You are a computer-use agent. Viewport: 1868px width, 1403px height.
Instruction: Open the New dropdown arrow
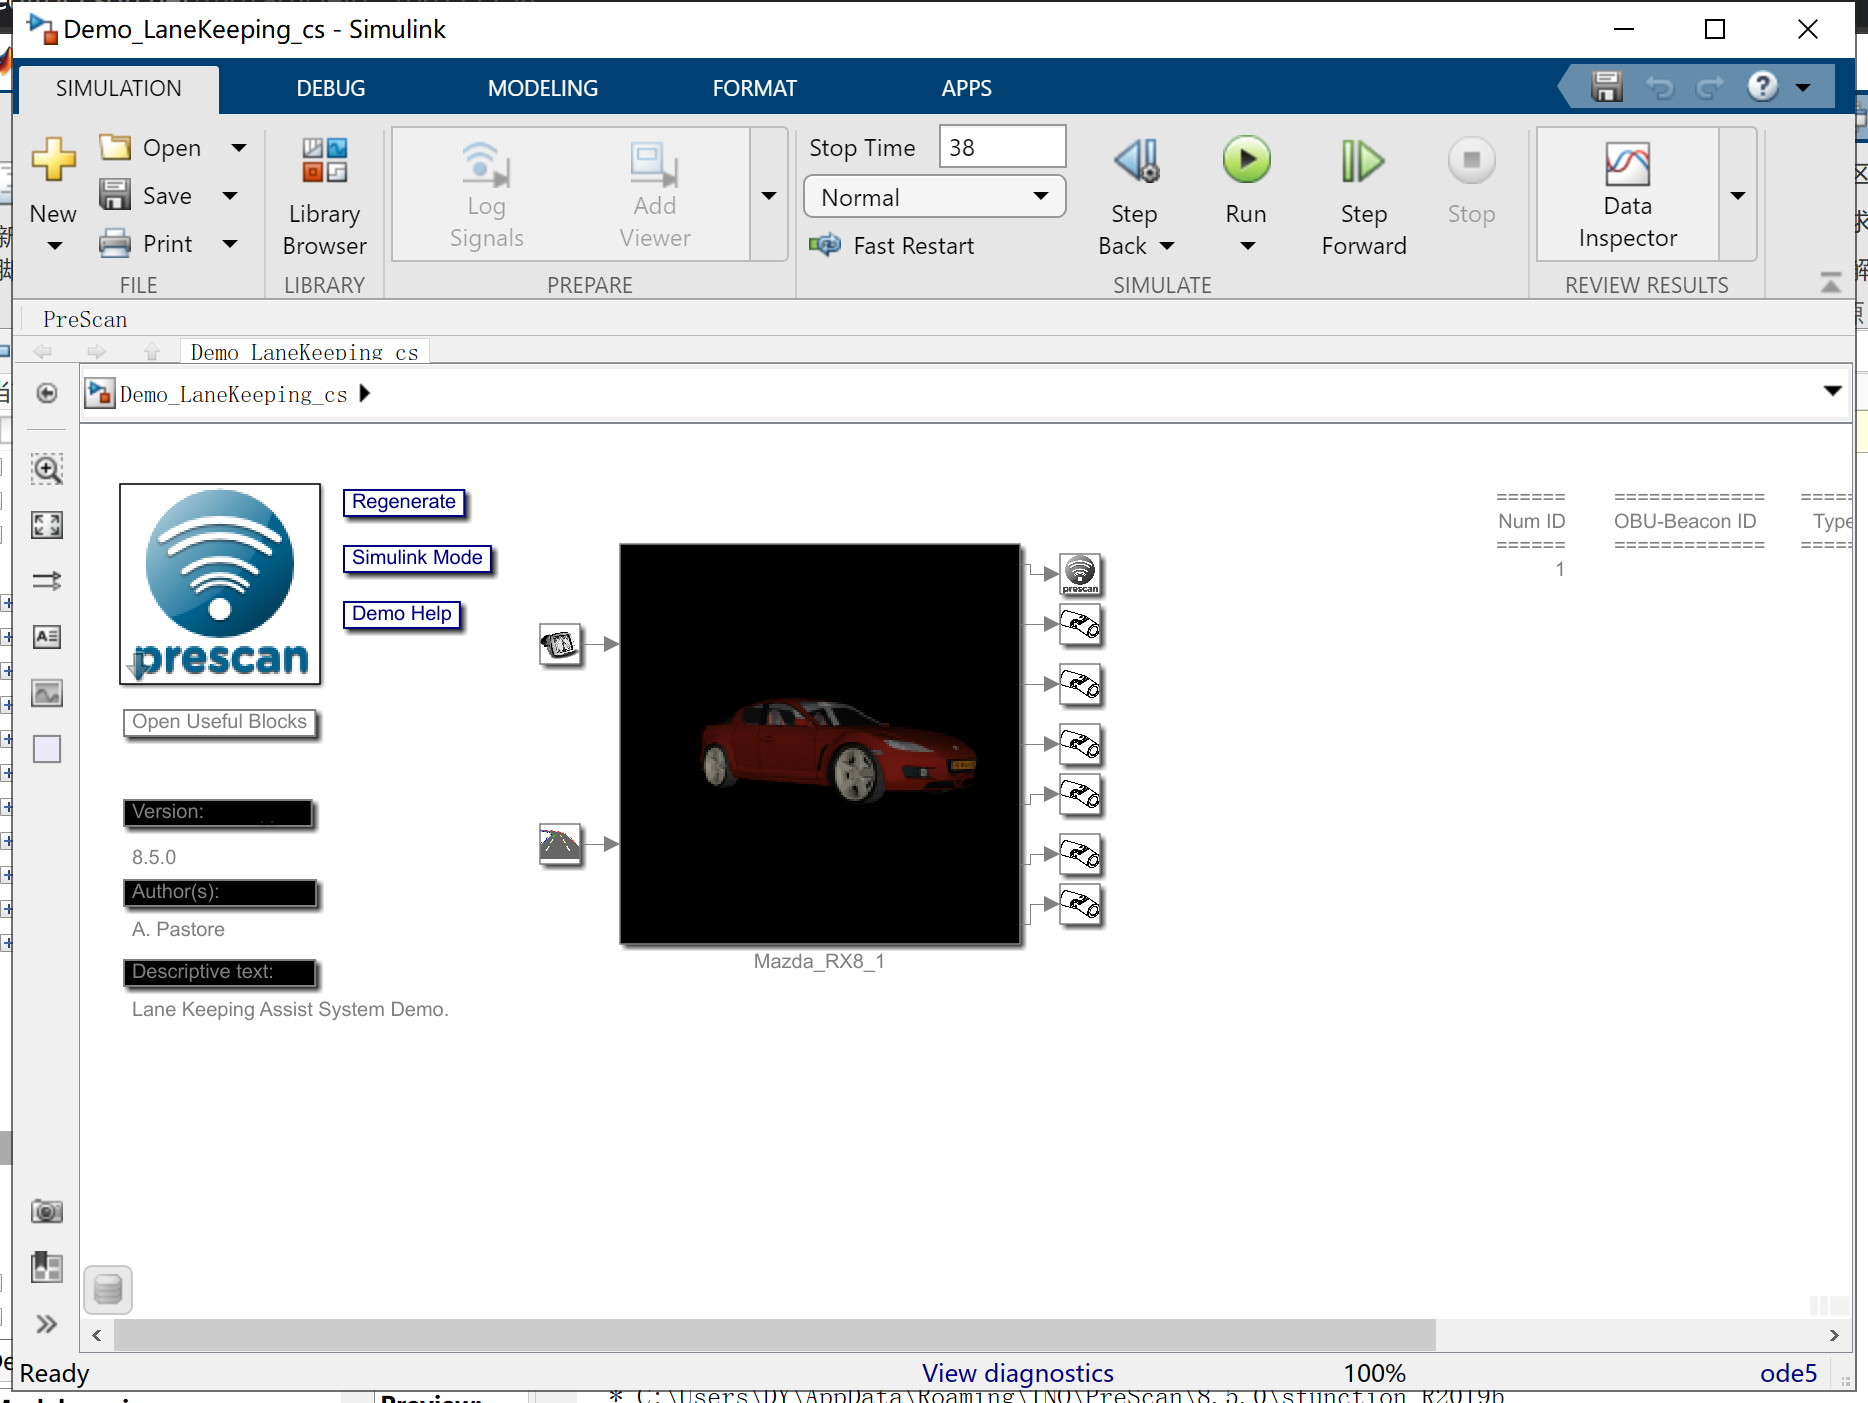[54, 246]
